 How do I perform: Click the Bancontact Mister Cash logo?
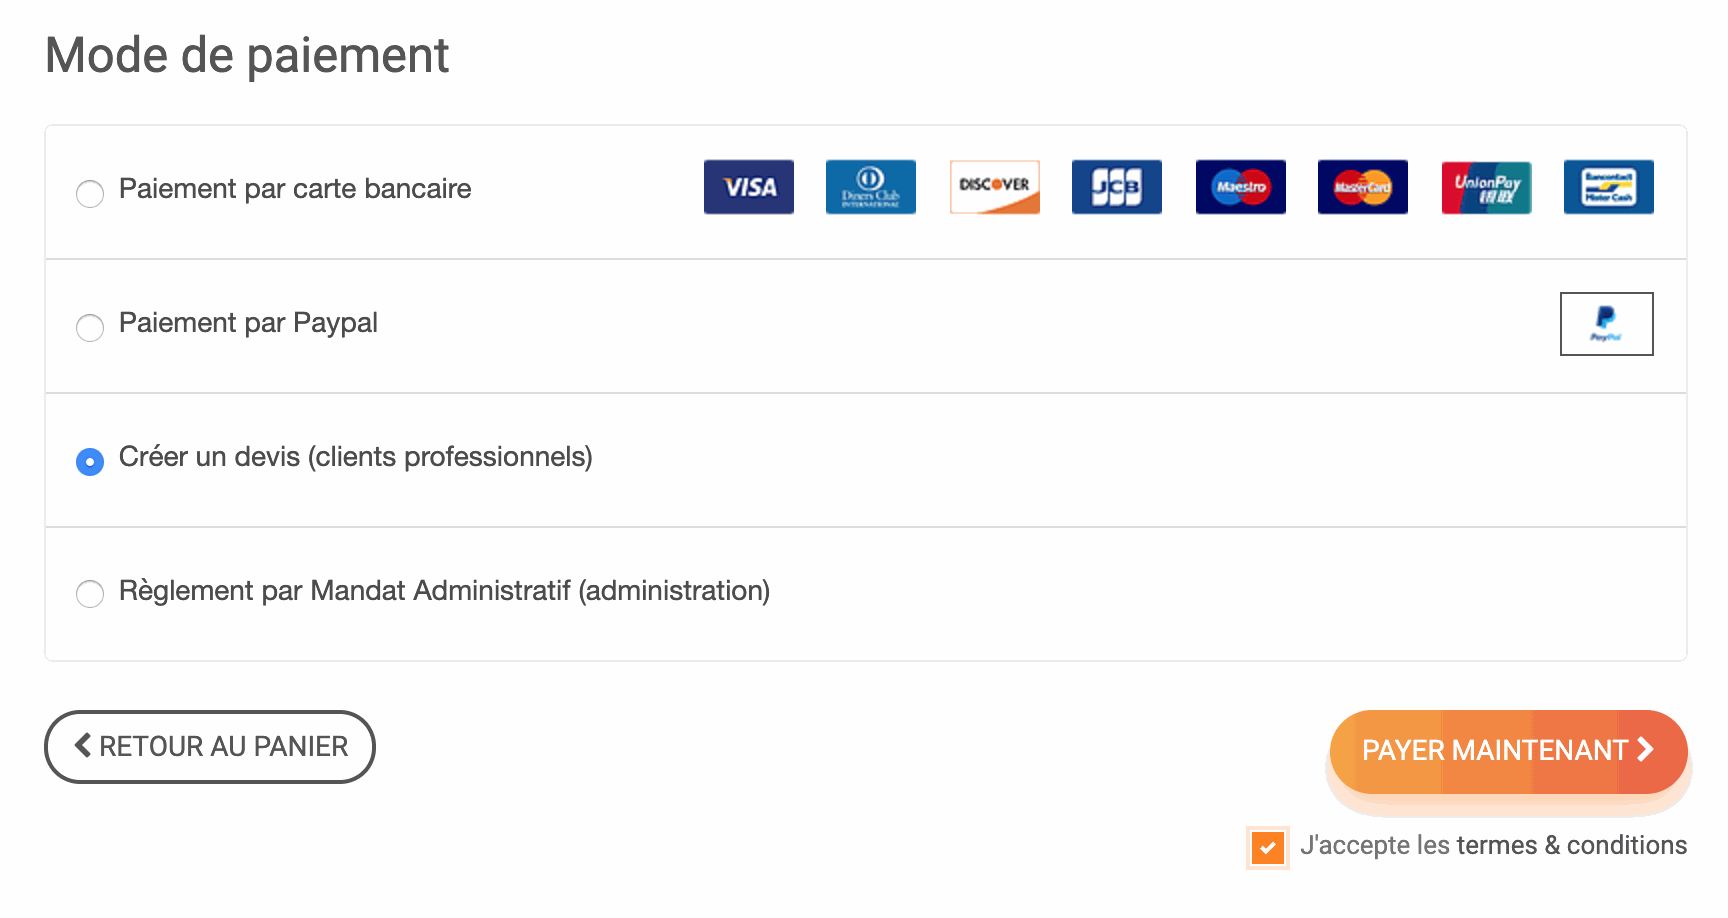click(1609, 187)
